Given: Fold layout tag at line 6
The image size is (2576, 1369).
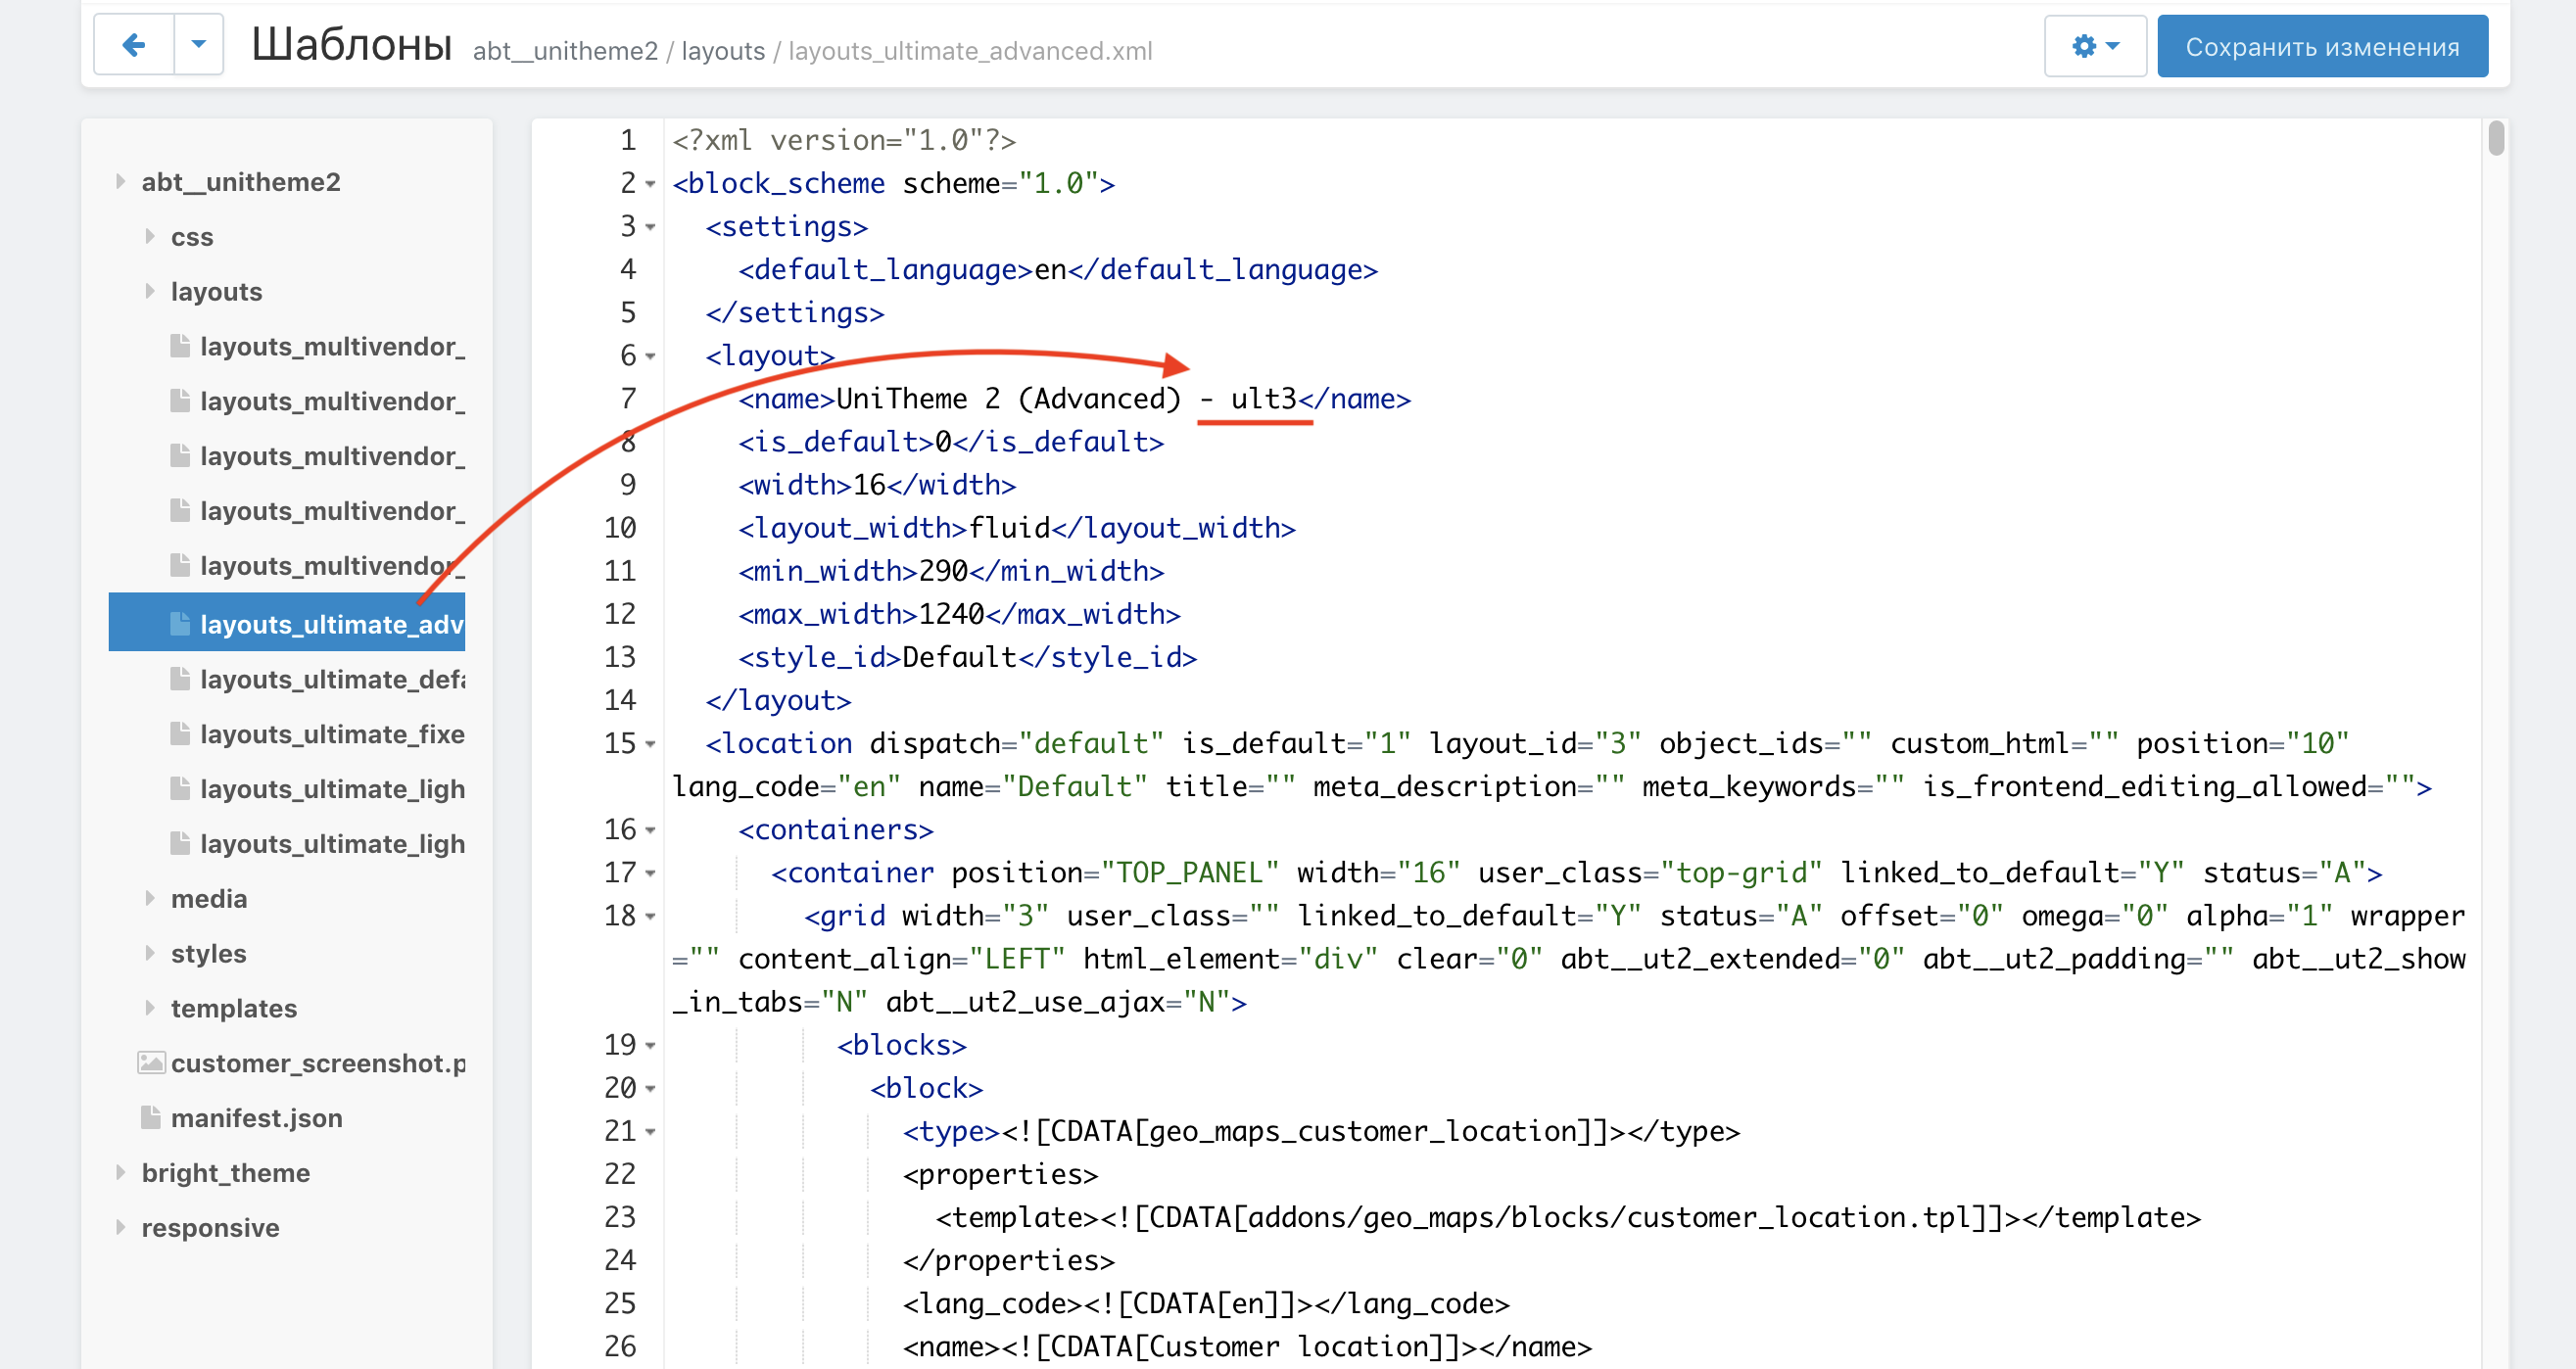Looking at the screenshot, I should [x=650, y=356].
